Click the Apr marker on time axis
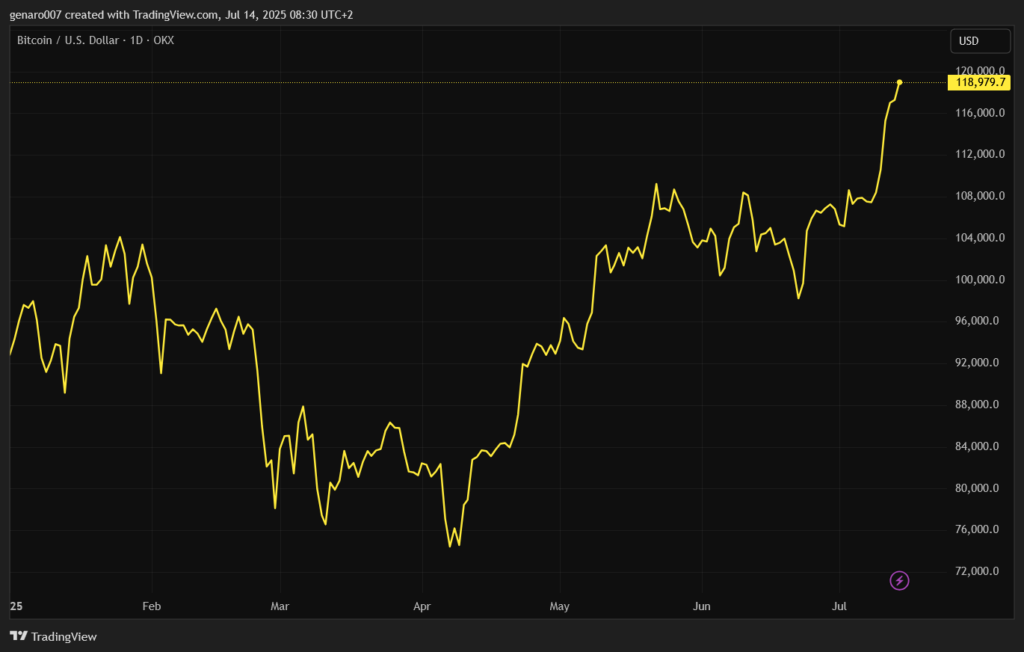This screenshot has height=652, width=1024. tap(421, 607)
